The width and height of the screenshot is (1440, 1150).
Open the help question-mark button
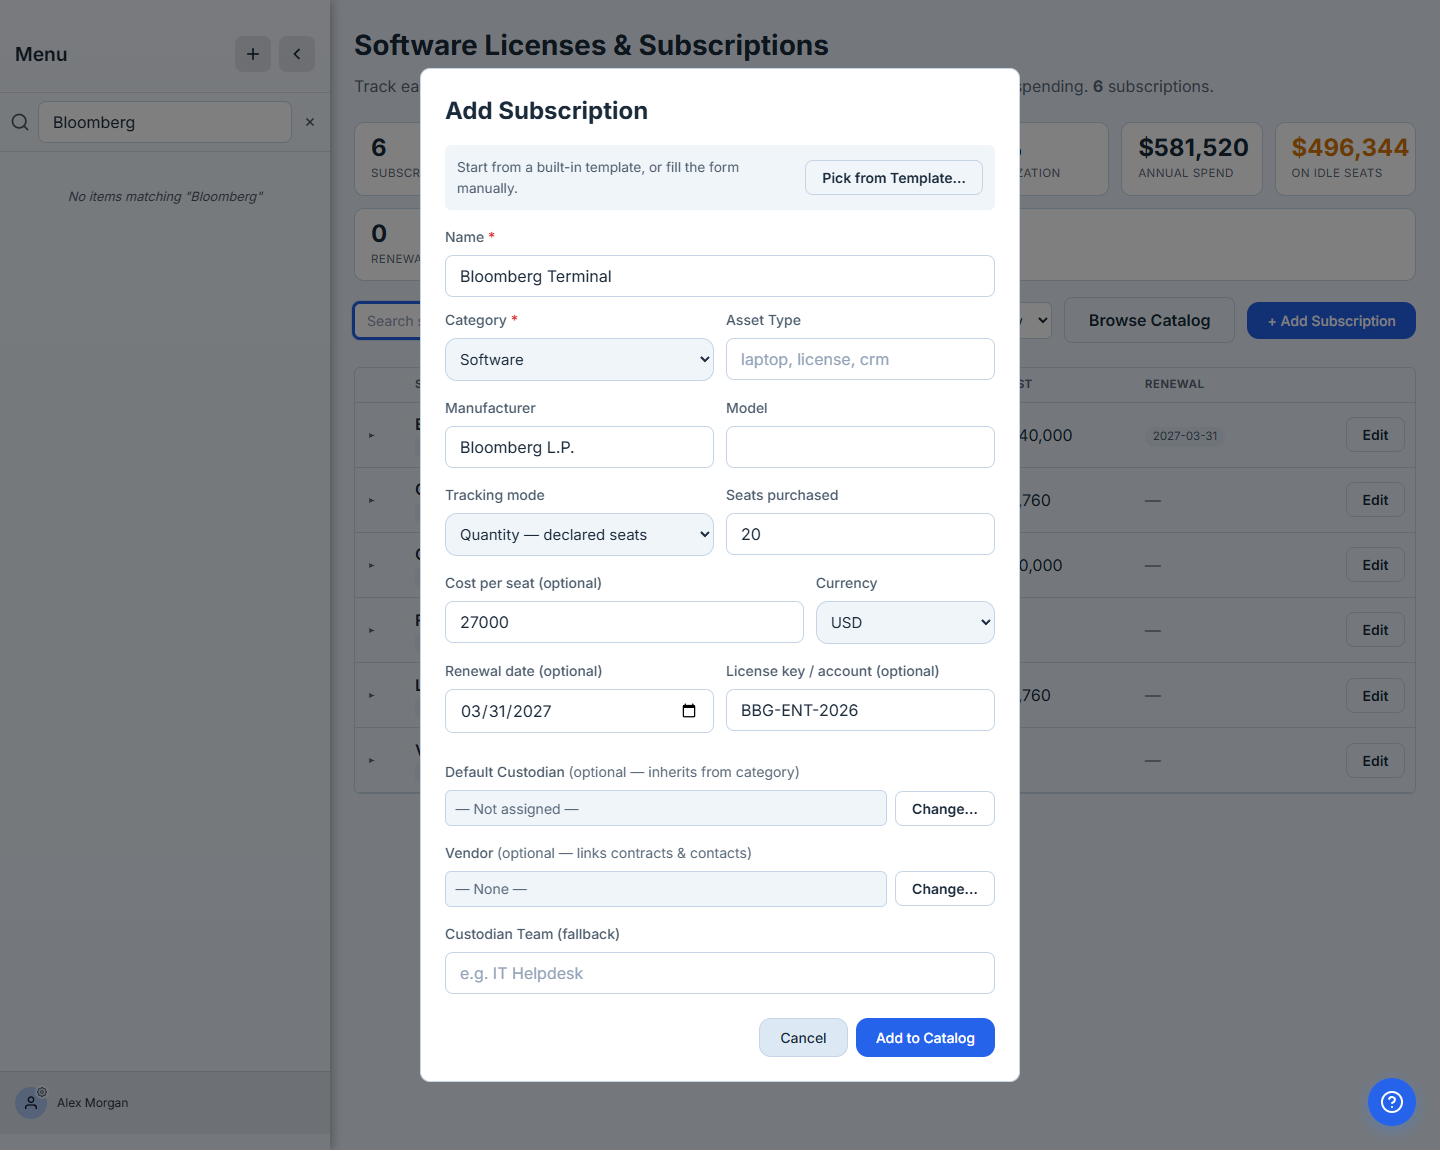pos(1392,1102)
